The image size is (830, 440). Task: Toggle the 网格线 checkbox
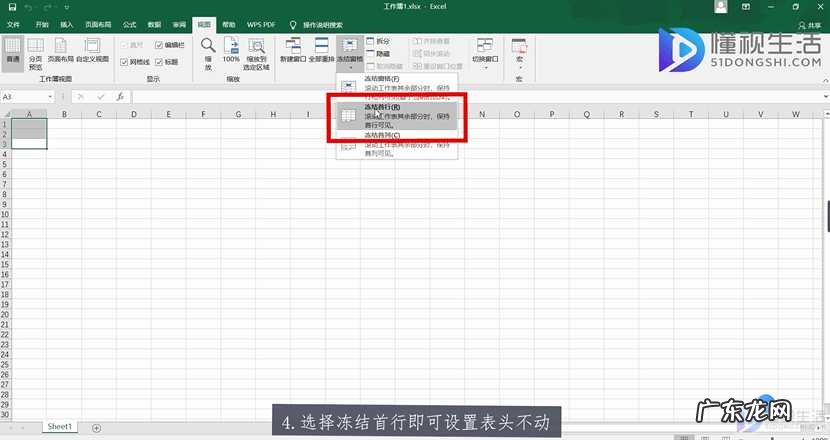click(135, 62)
